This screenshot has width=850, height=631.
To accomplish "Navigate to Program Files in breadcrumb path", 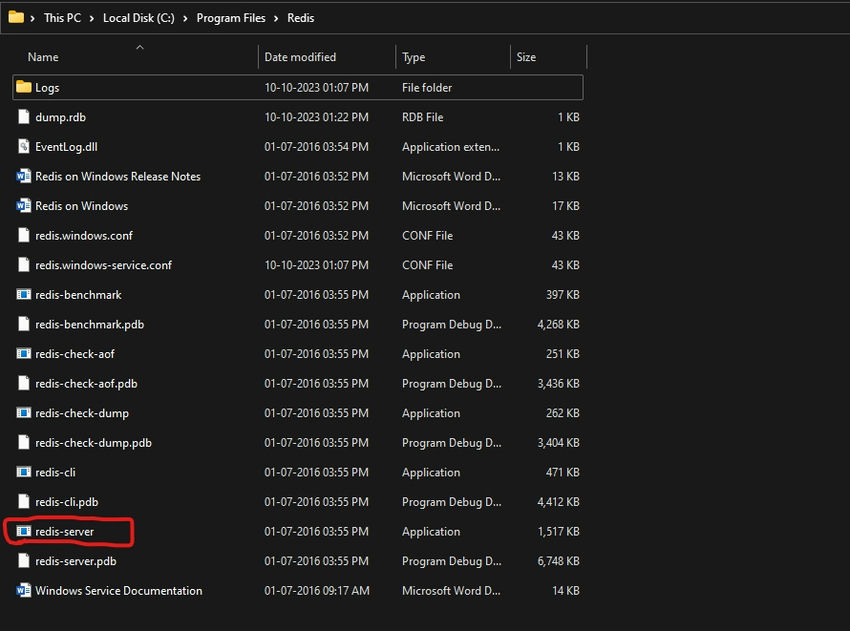I will [231, 18].
